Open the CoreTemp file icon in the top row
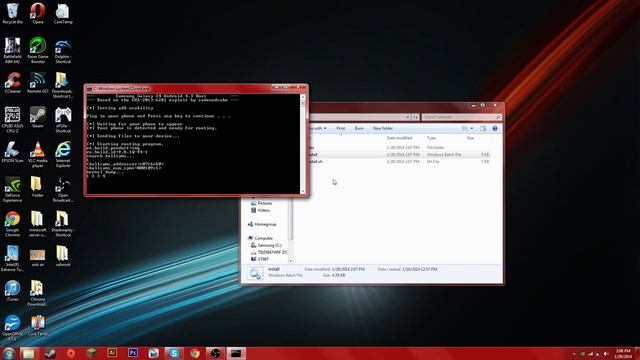The width and height of the screenshot is (640, 360). [x=62, y=13]
